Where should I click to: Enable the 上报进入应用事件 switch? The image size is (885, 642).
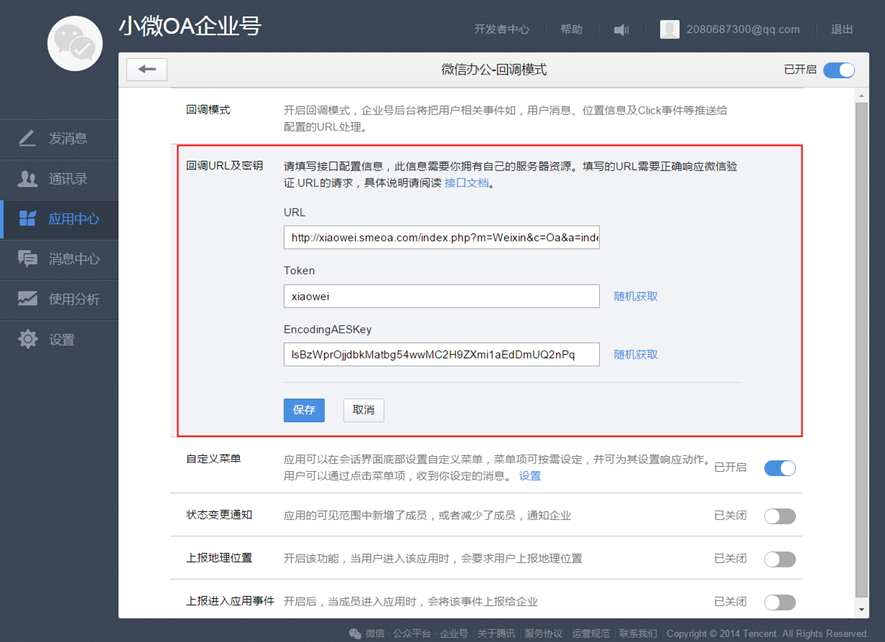click(x=780, y=602)
